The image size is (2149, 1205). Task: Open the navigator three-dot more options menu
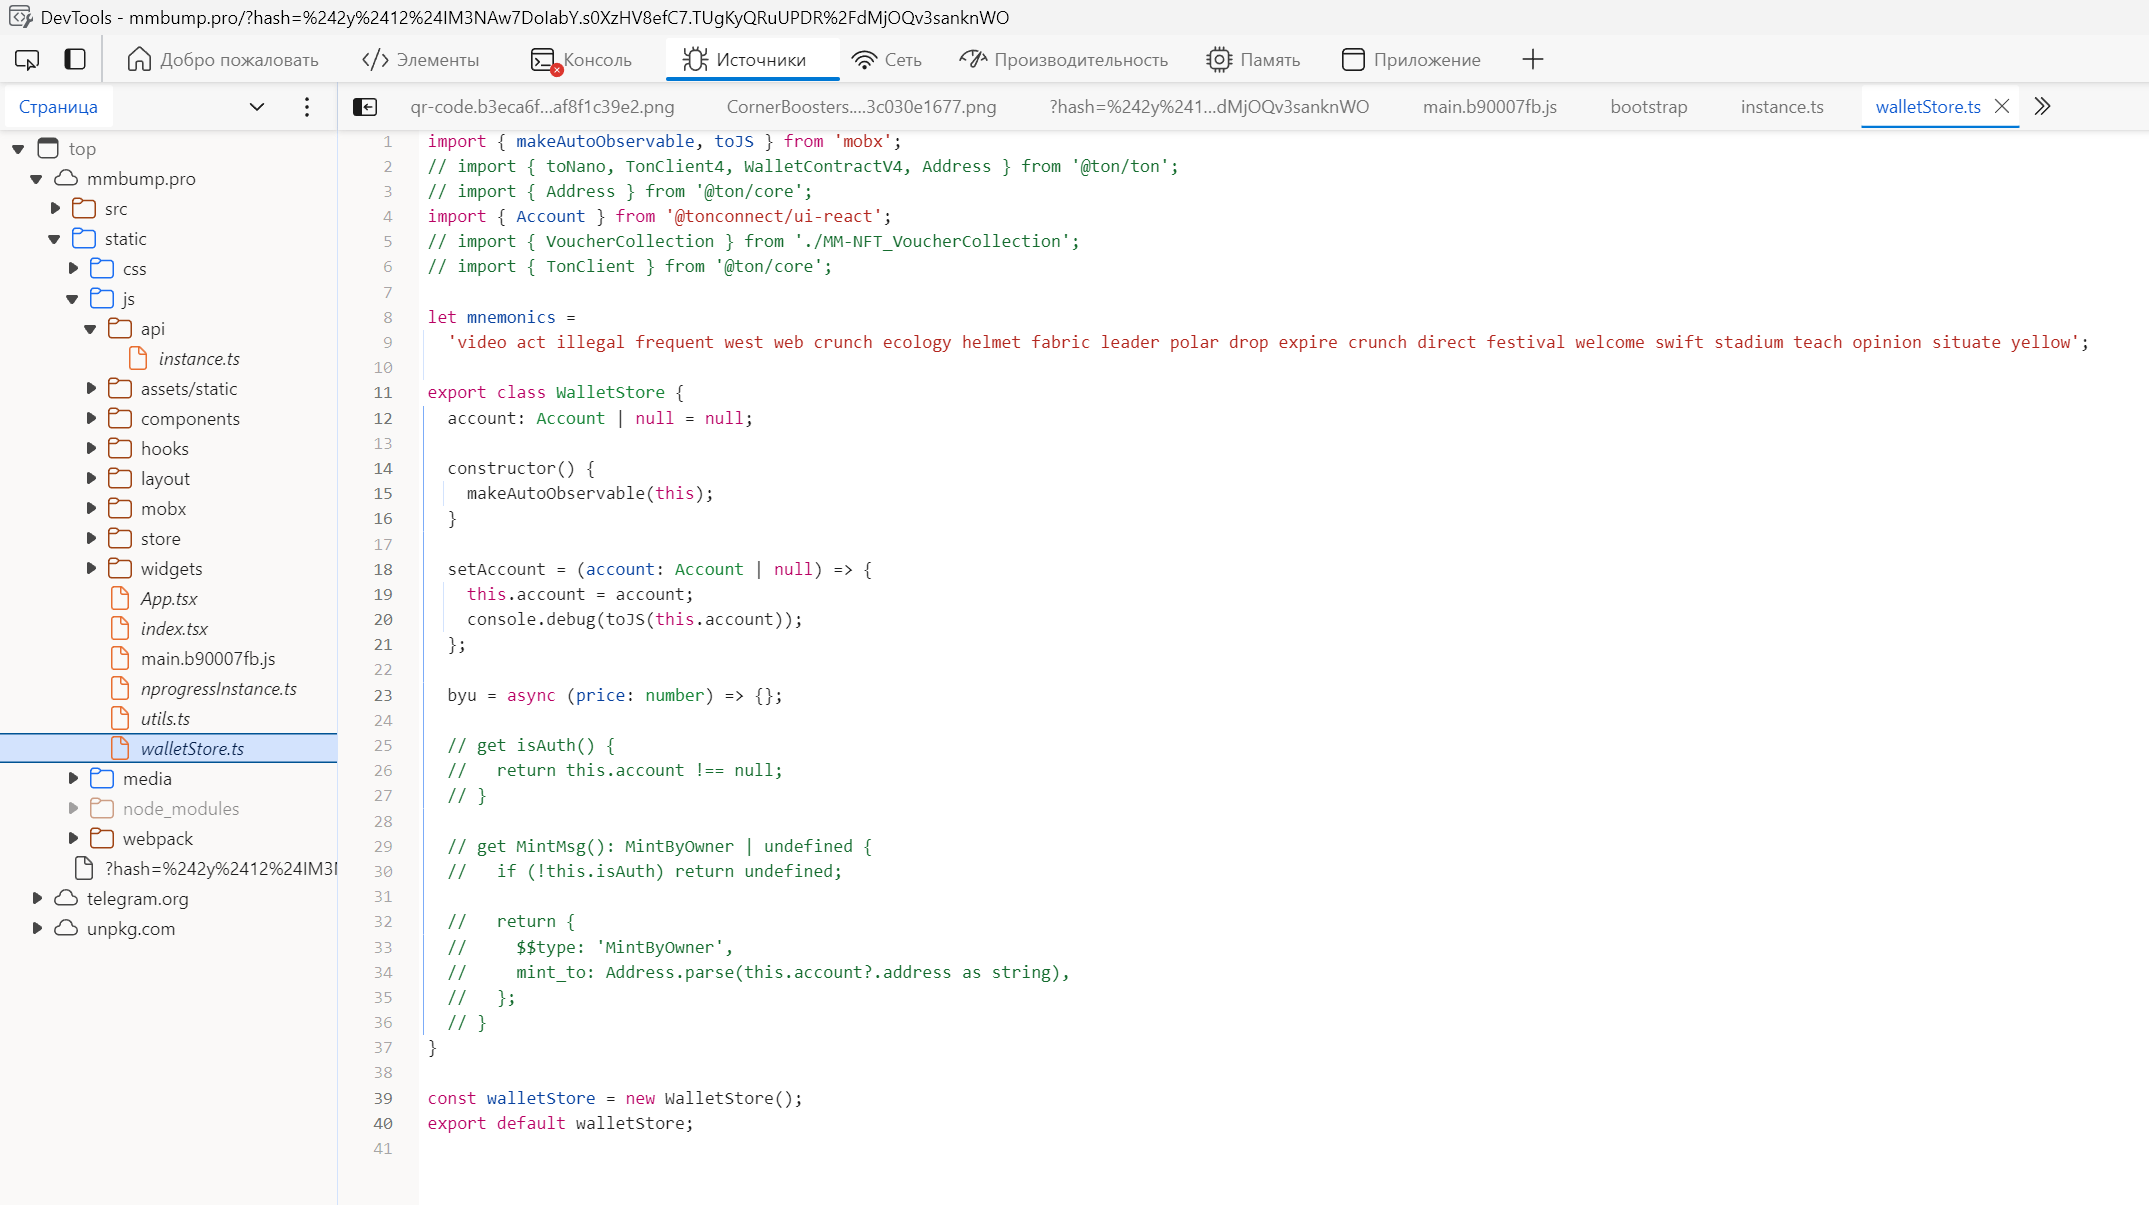[307, 107]
